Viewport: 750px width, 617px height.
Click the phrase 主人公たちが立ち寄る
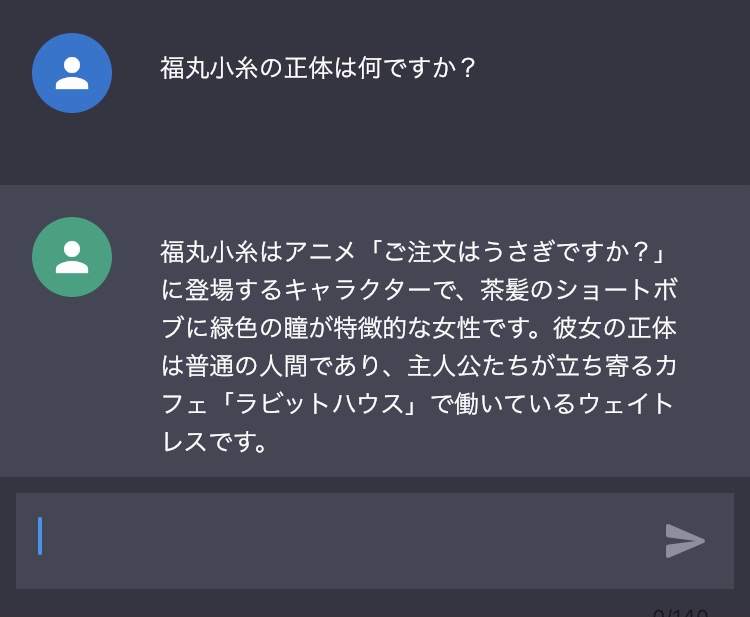coord(530,366)
